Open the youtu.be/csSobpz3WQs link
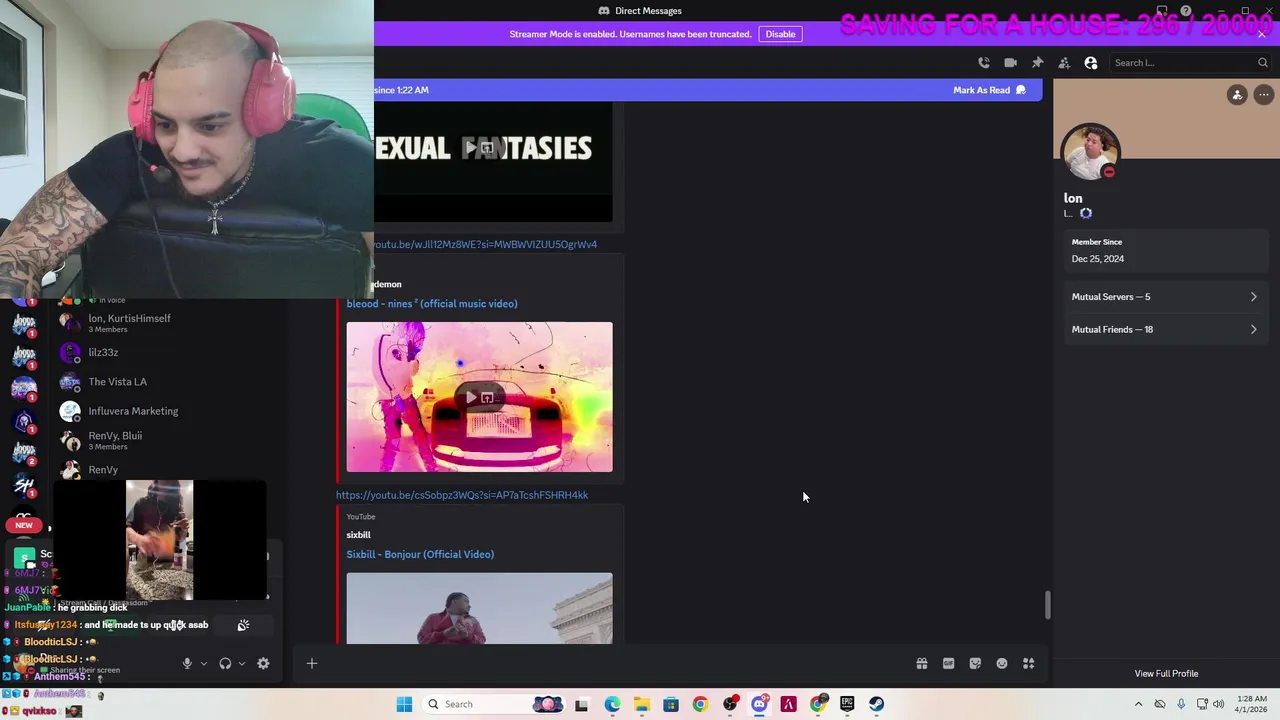The image size is (1280, 720). (x=462, y=495)
